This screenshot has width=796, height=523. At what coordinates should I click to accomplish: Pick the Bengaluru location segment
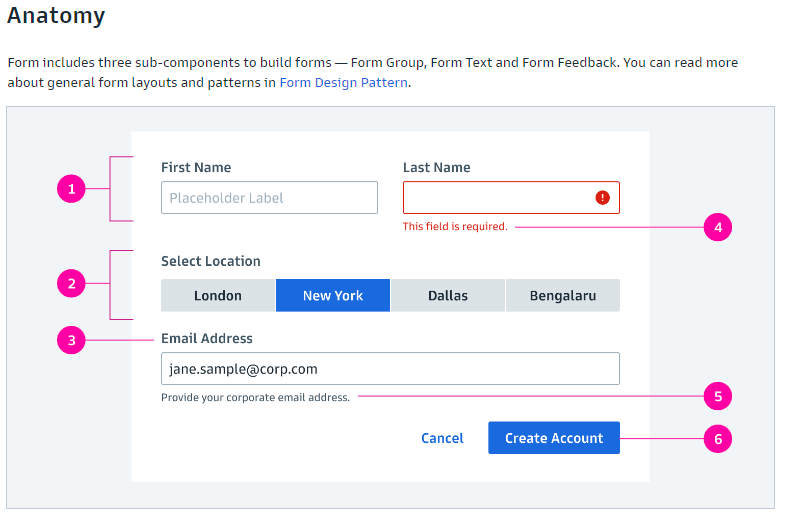(562, 296)
